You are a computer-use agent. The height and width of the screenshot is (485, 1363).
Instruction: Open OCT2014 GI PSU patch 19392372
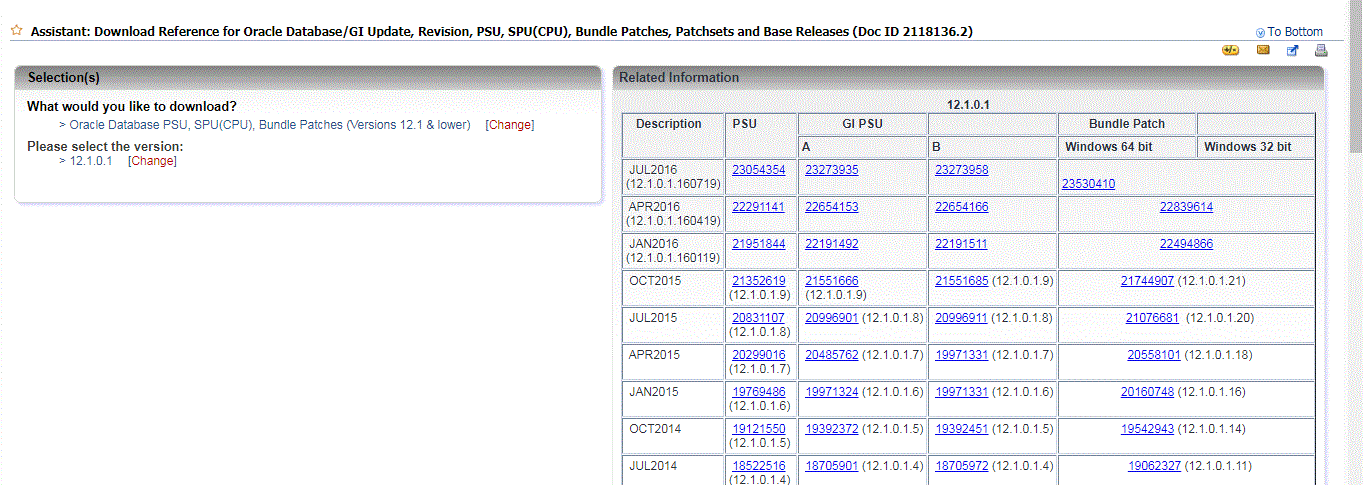pyautogui.click(x=832, y=429)
